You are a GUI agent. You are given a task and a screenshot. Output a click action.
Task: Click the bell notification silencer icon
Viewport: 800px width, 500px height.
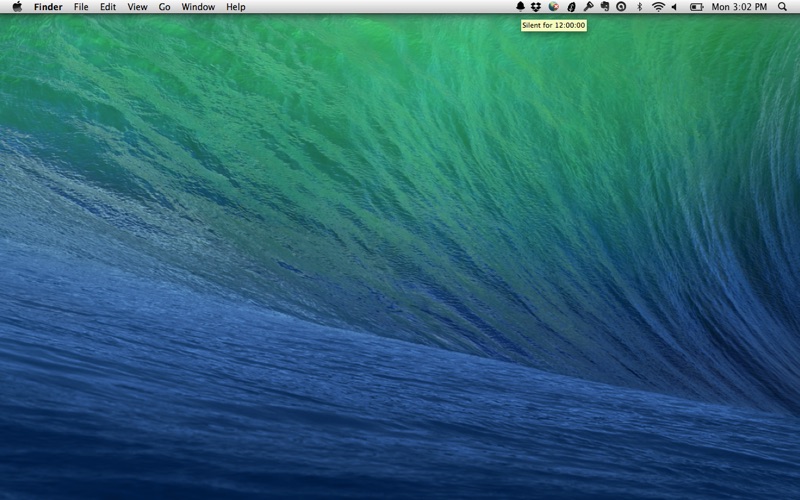tap(520, 7)
